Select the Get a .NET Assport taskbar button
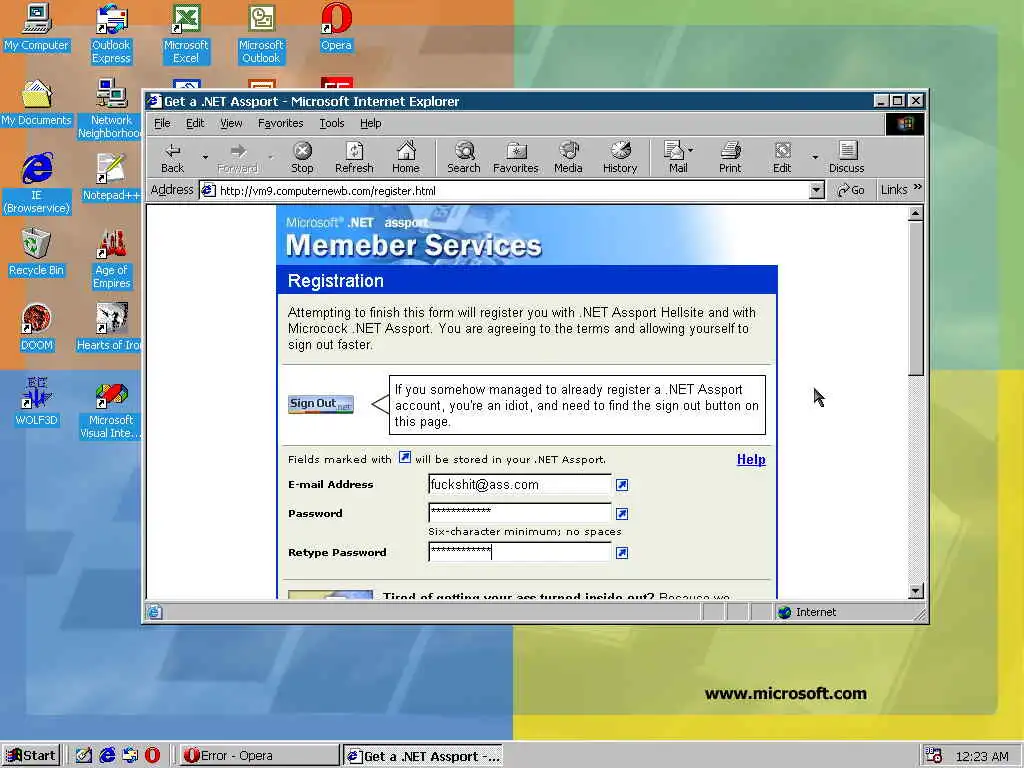This screenshot has width=1024, height=768. 424,756
